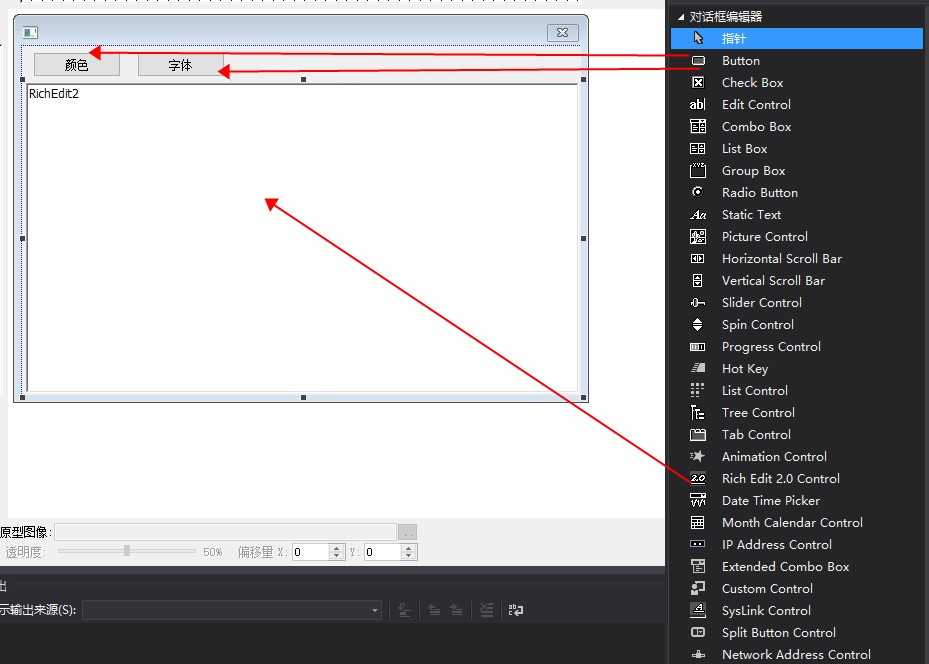Pick the Button control icon
Screen dimensions: 929x664
click(698, 60)
